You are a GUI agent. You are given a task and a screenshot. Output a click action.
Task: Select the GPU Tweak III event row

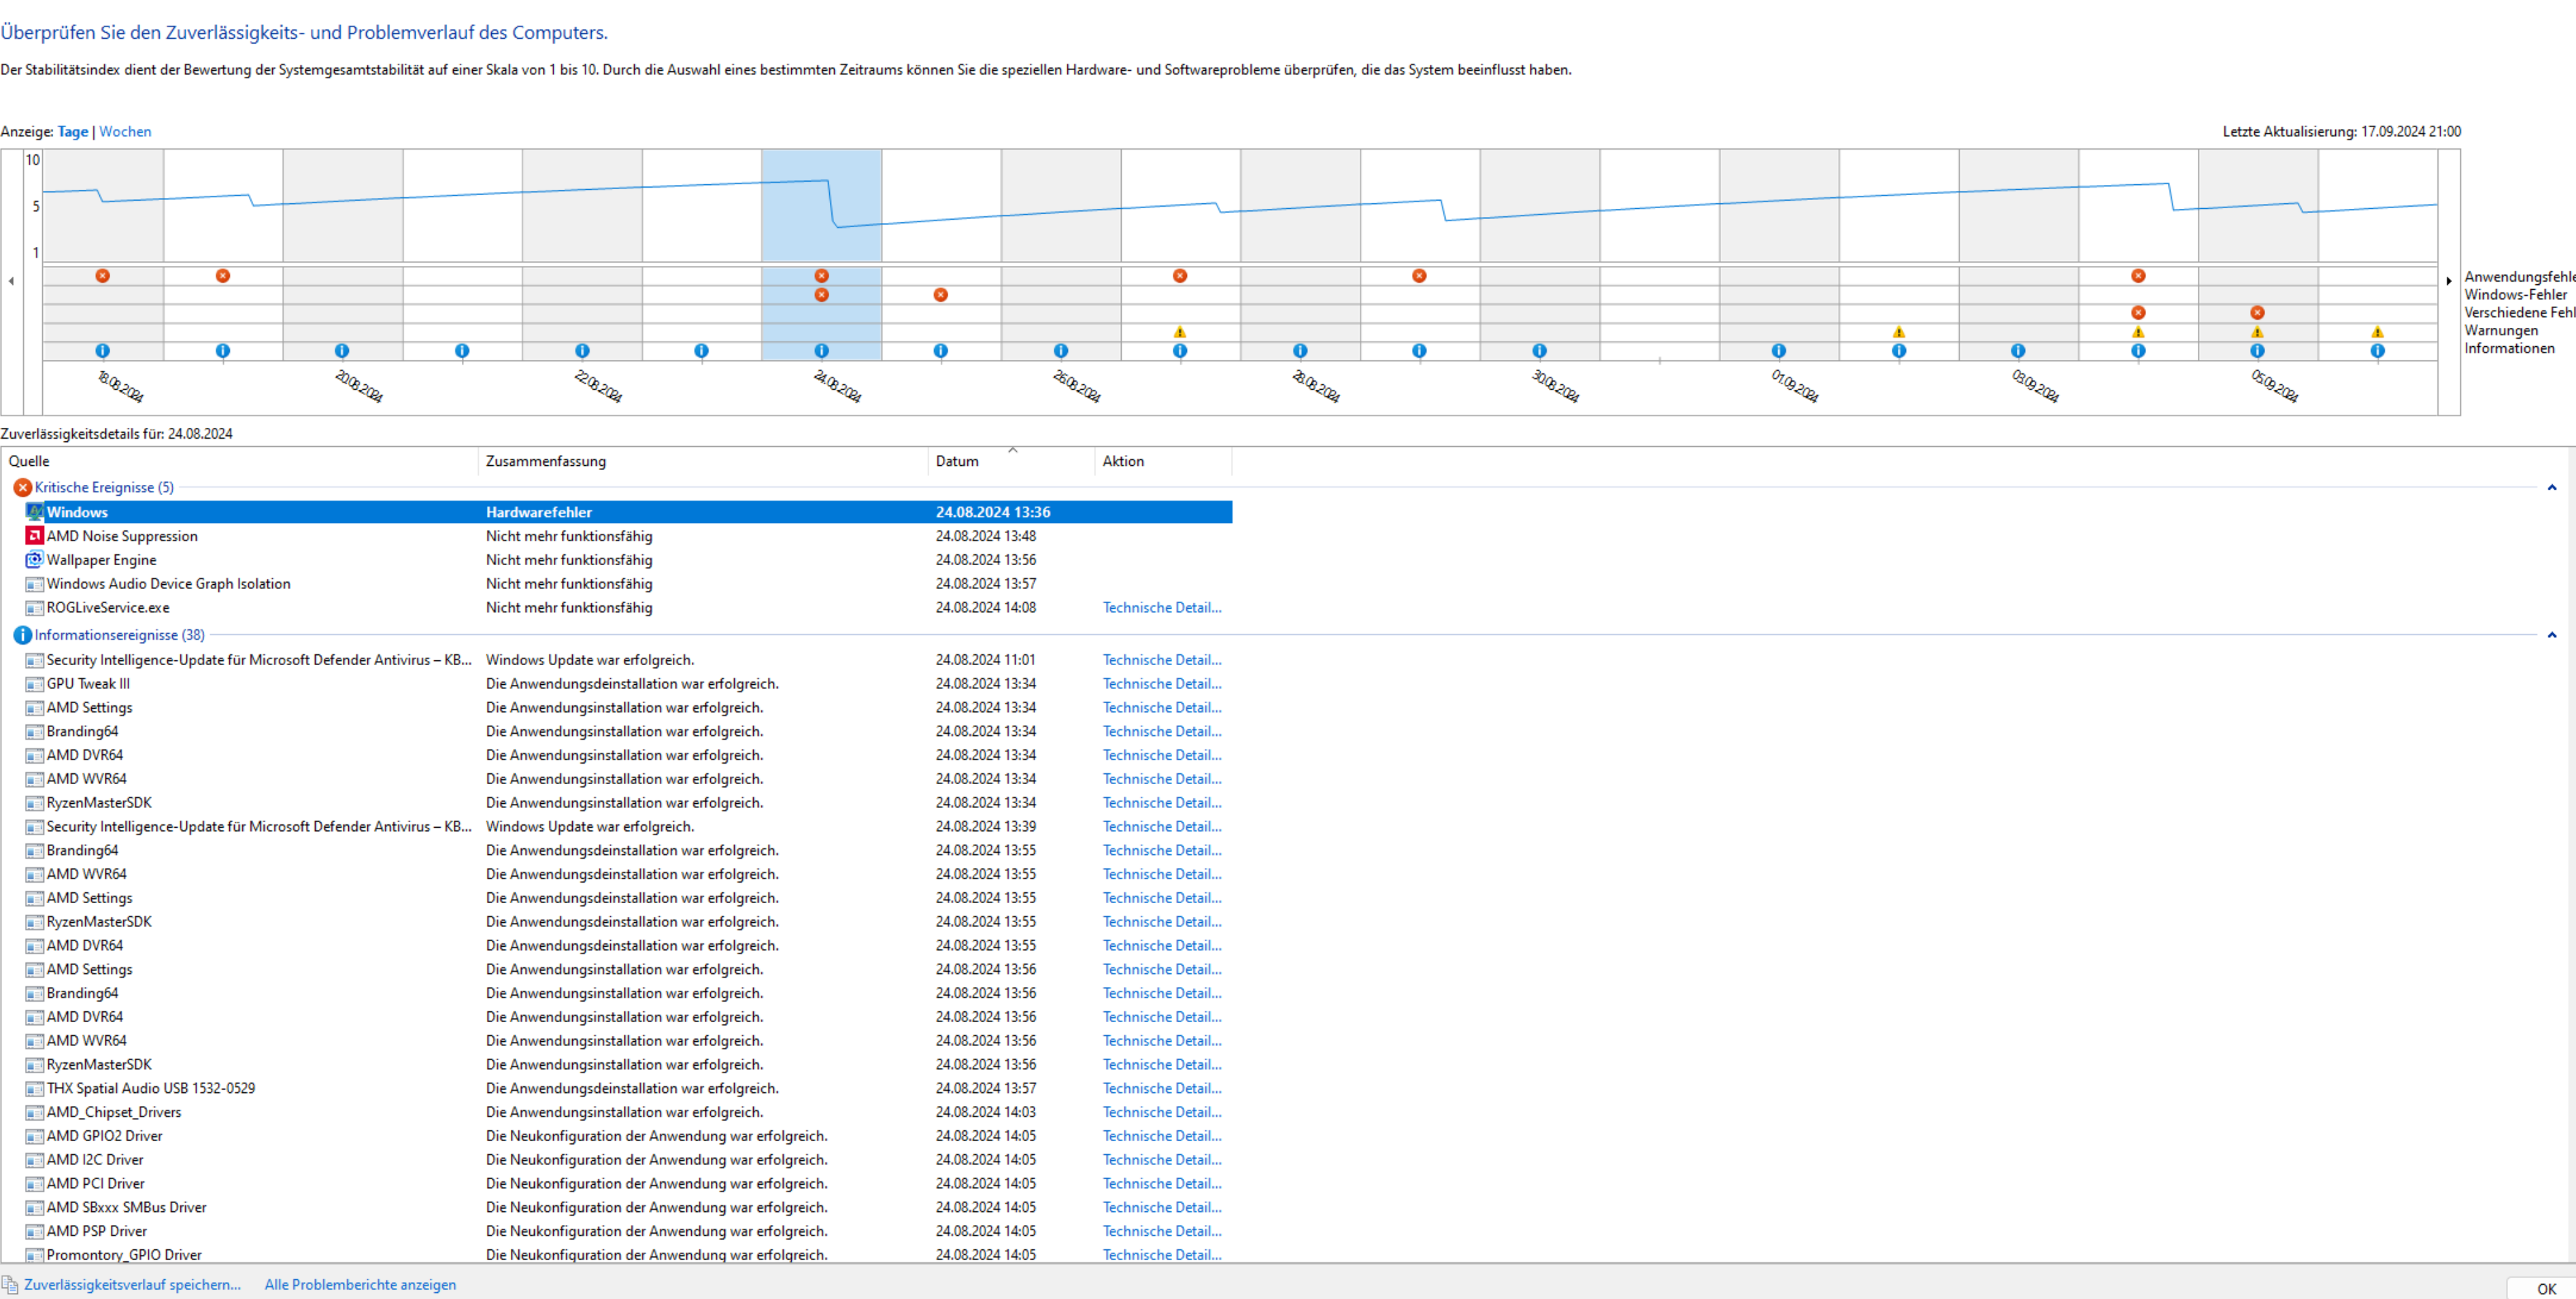coord(88,684)
